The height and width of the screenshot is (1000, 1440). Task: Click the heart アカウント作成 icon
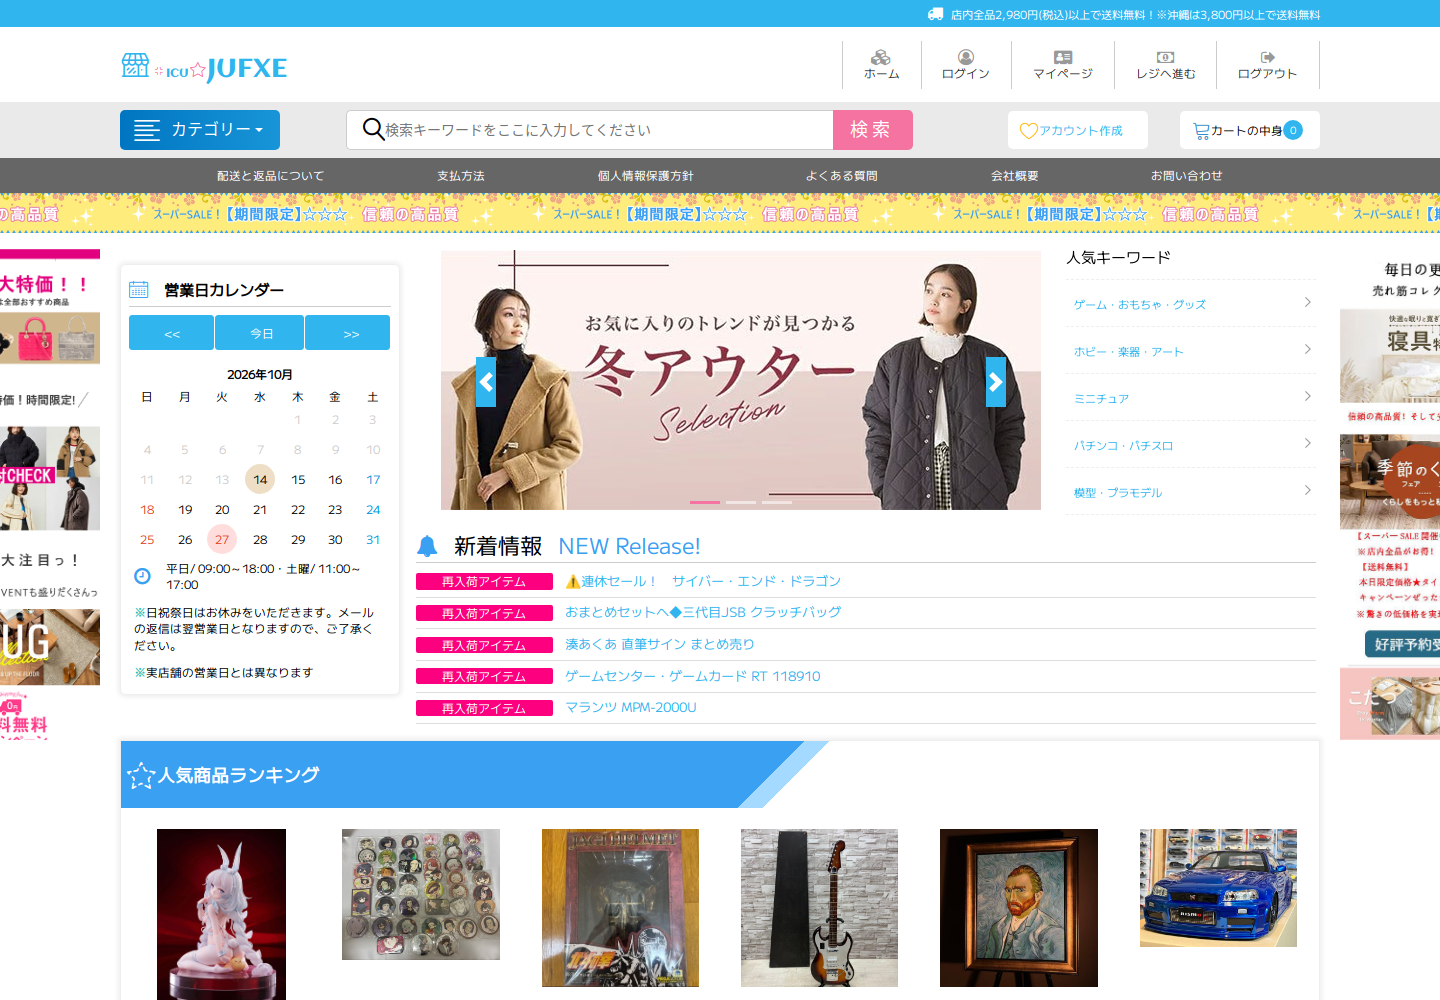(x=1029, y=131)
